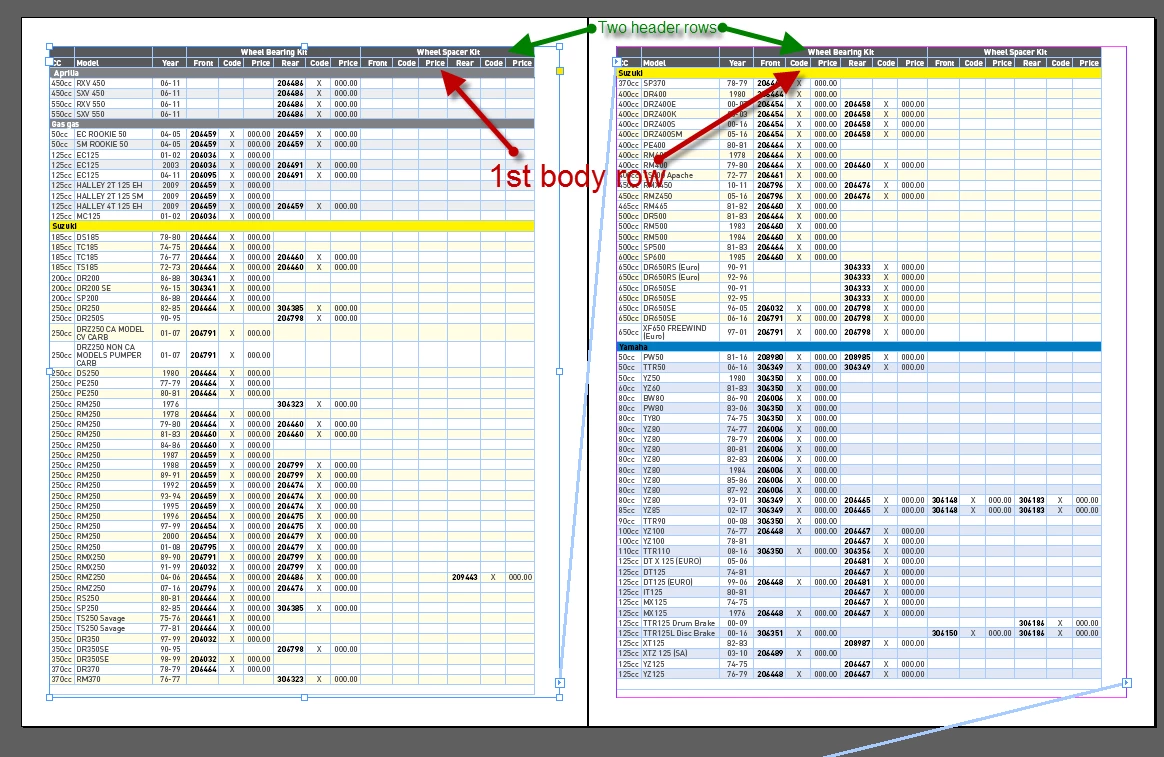This screenshot has width=1164, height=757.
Task: Select the TTR90 model cell
Action: [x=681, y=521]
